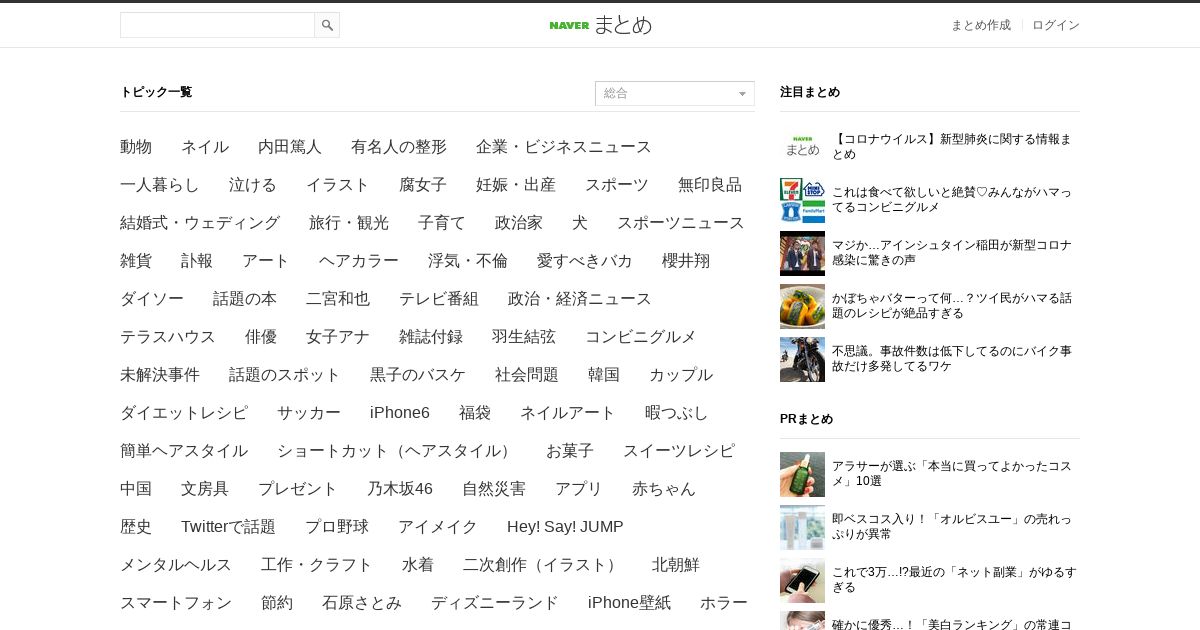Open the スポーツニュース topic
Image resolution: width=1200 pixels, height=630 pixels.
(x=681, y=223)
